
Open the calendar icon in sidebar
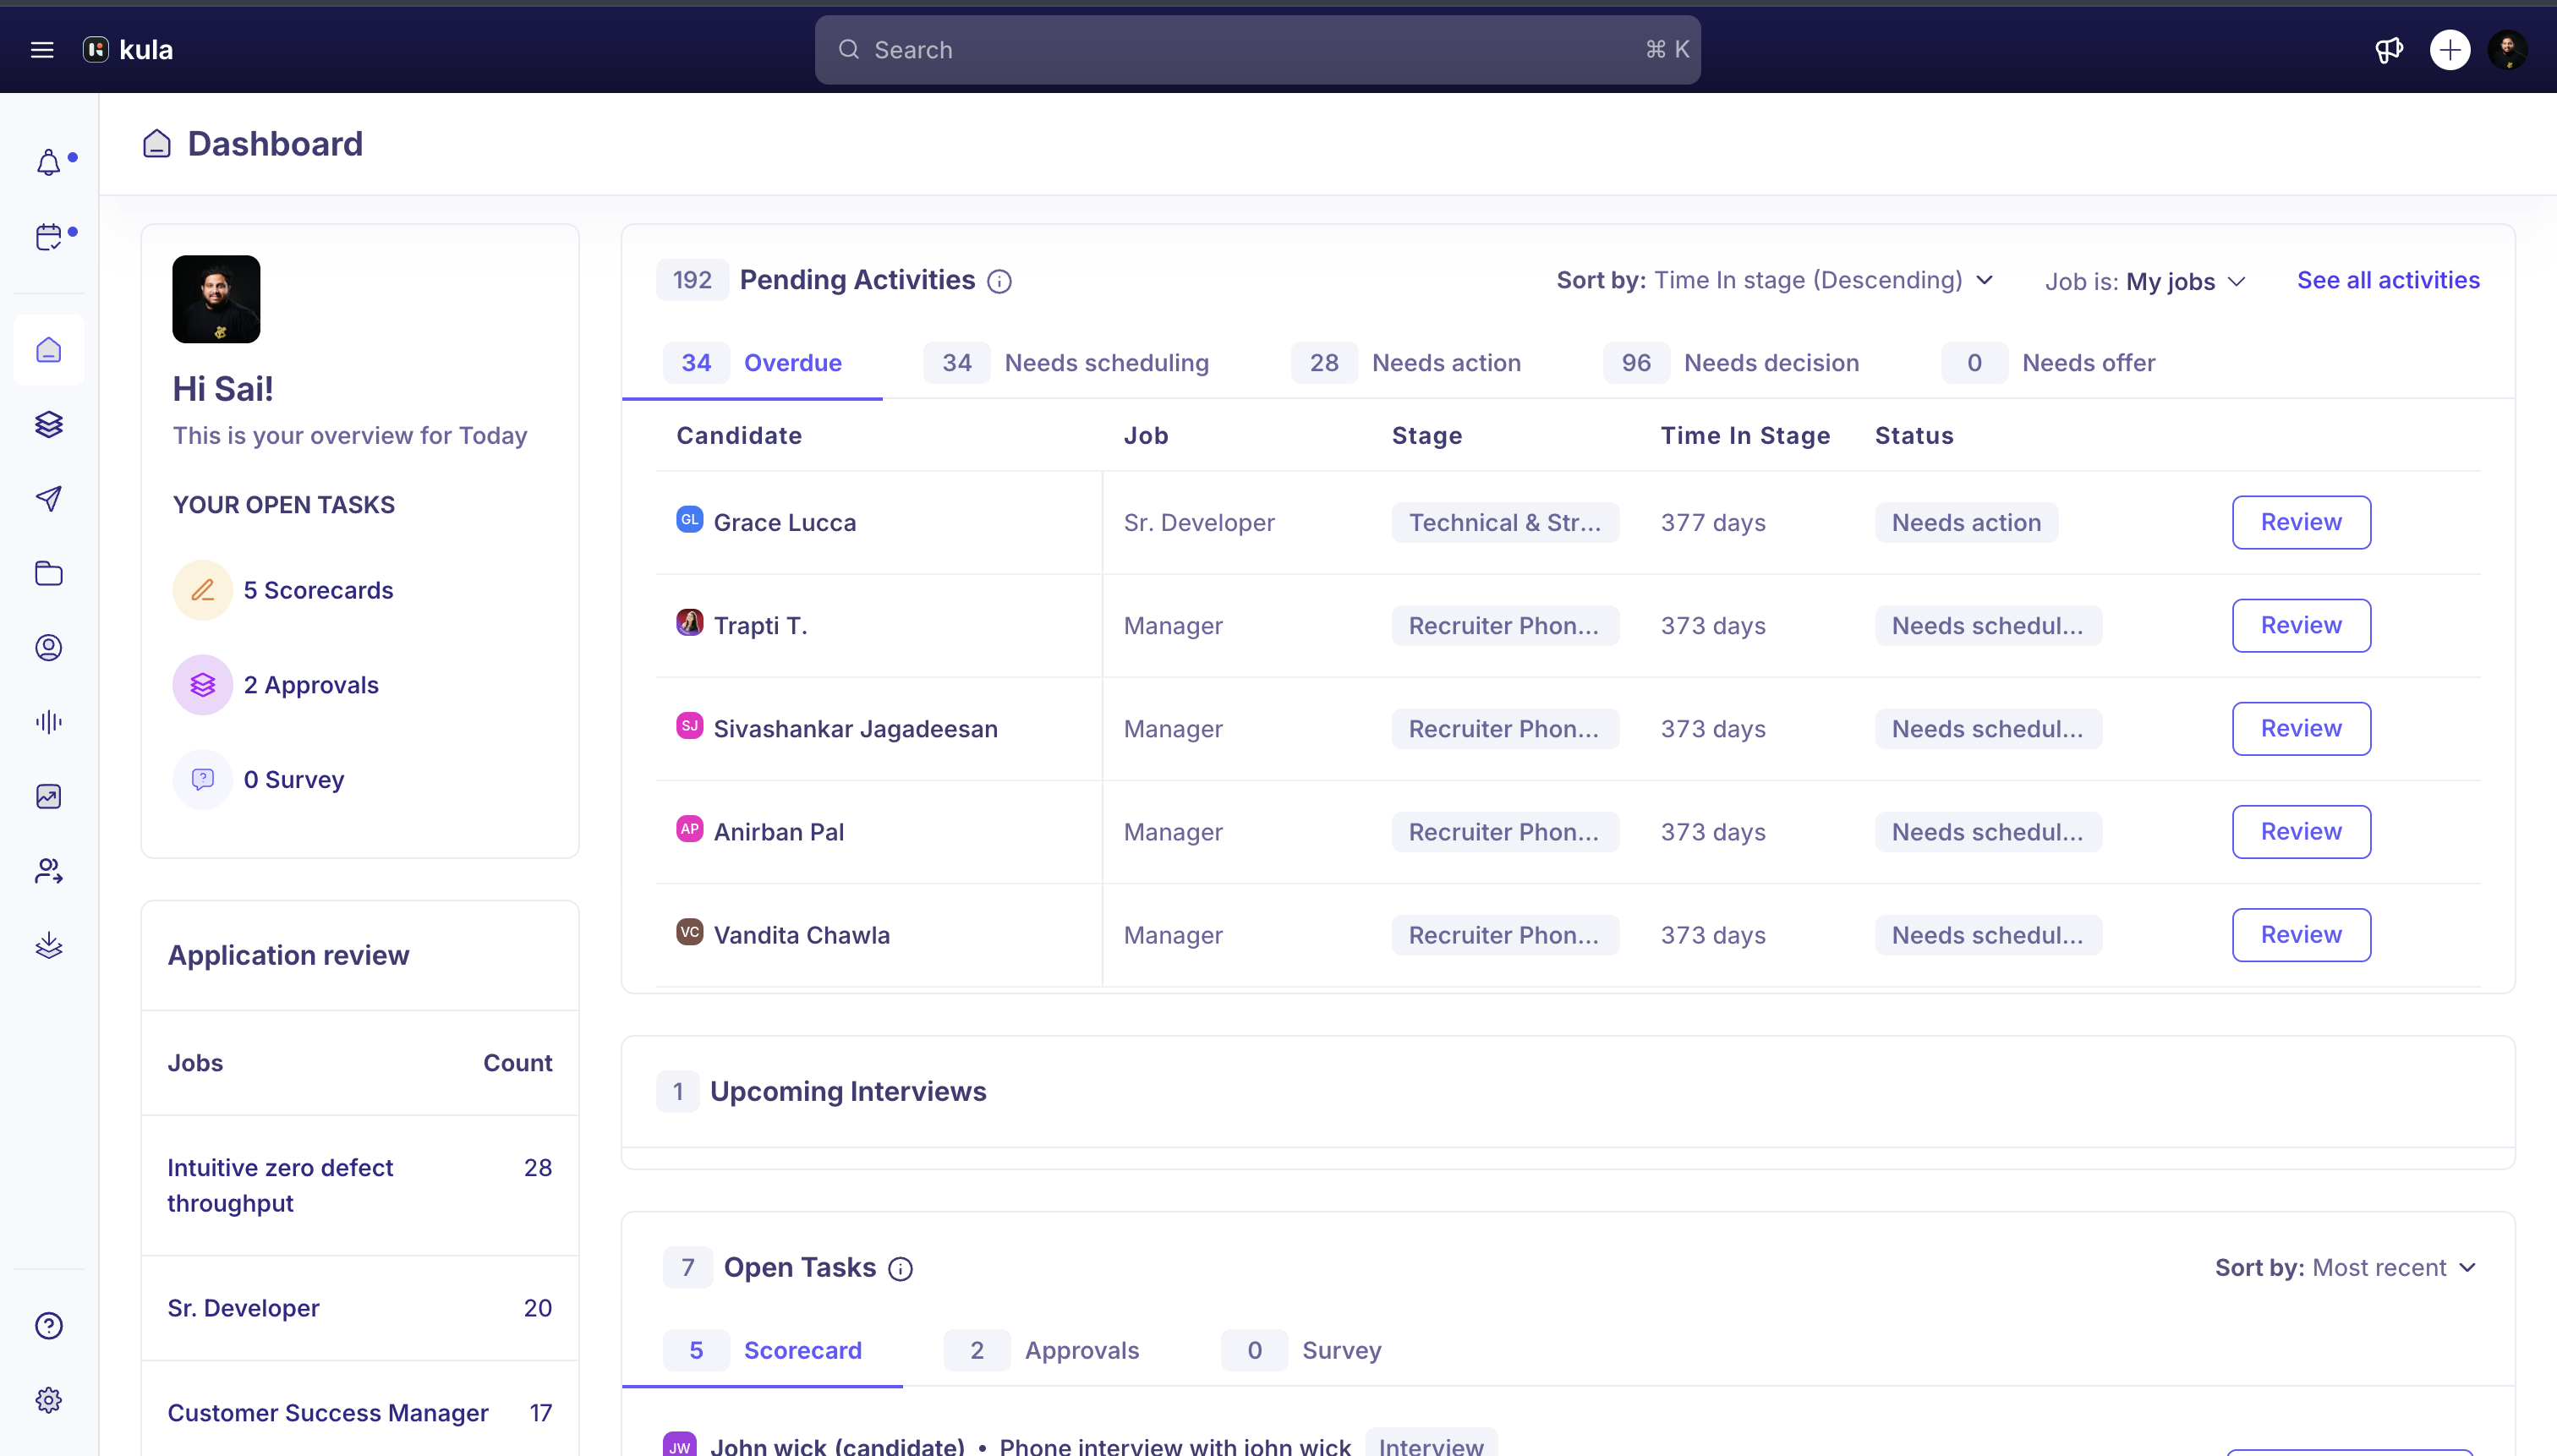tap(48, 237)
